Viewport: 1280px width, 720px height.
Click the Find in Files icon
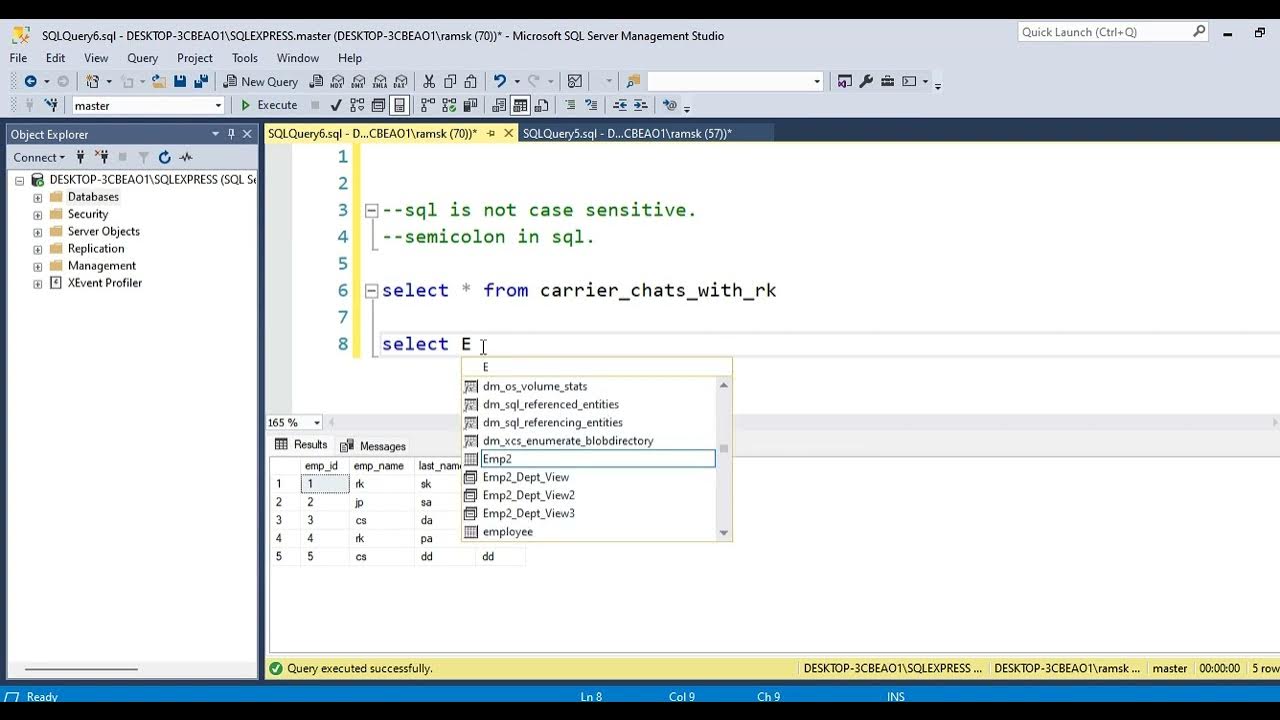tap(633, 81)
